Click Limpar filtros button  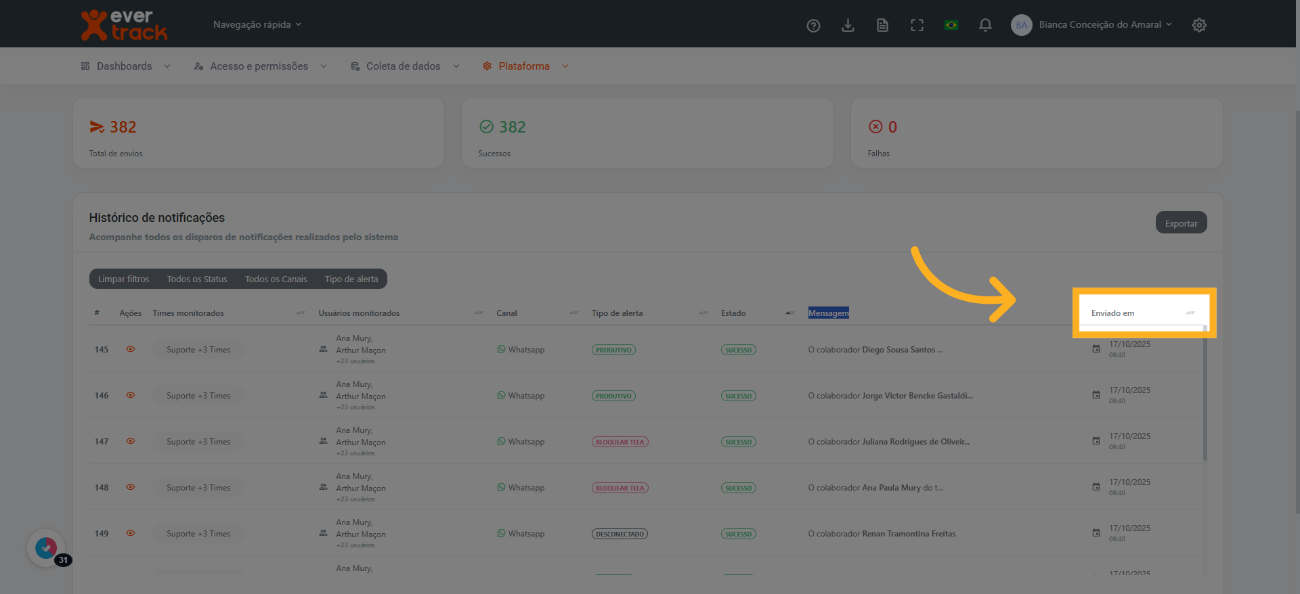[x=123, y=279]
